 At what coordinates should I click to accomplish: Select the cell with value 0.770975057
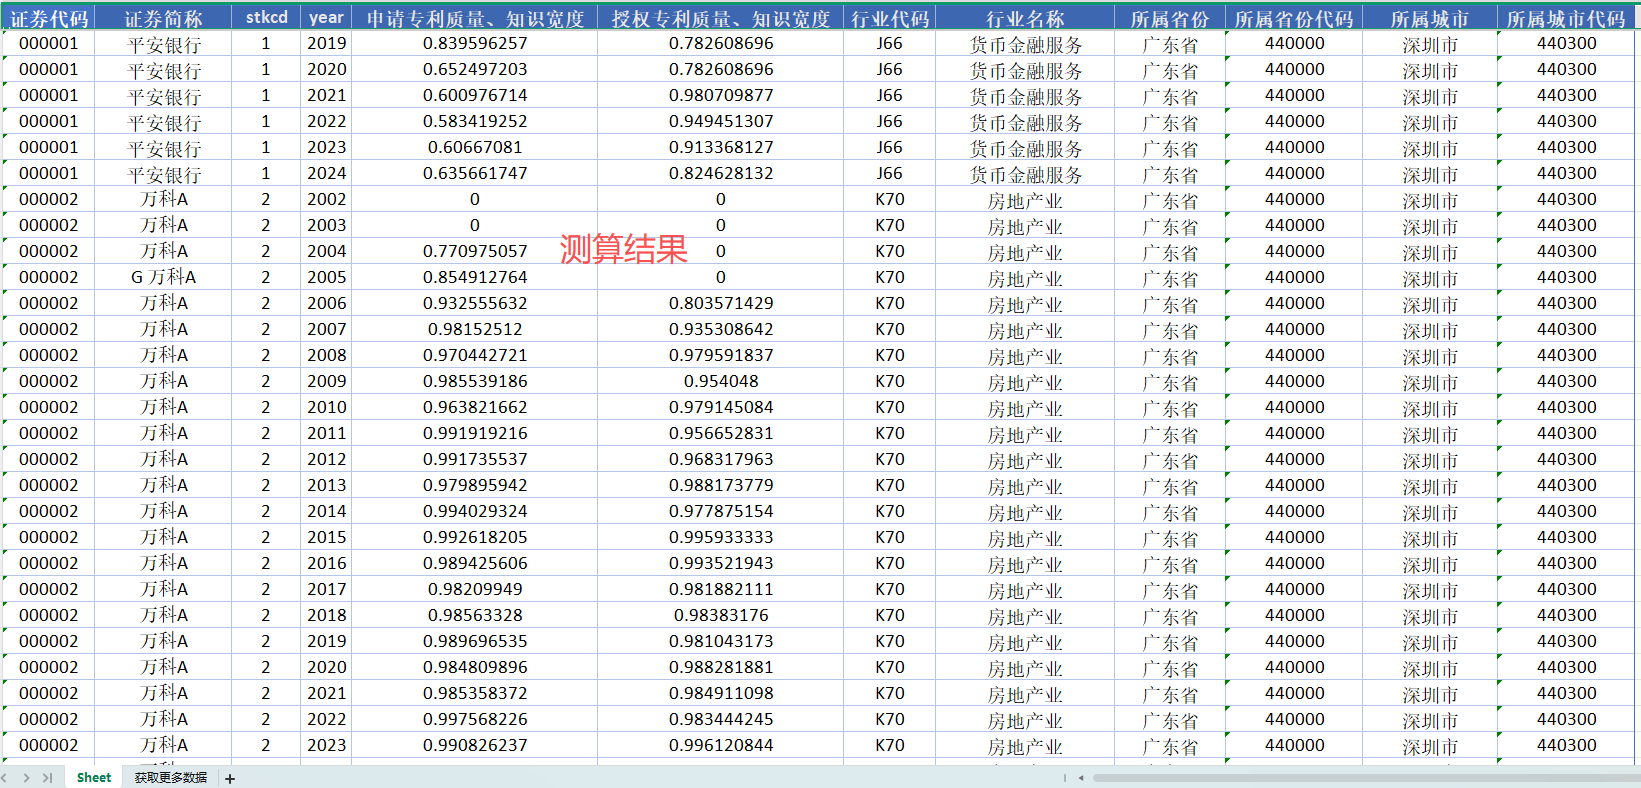475,251
